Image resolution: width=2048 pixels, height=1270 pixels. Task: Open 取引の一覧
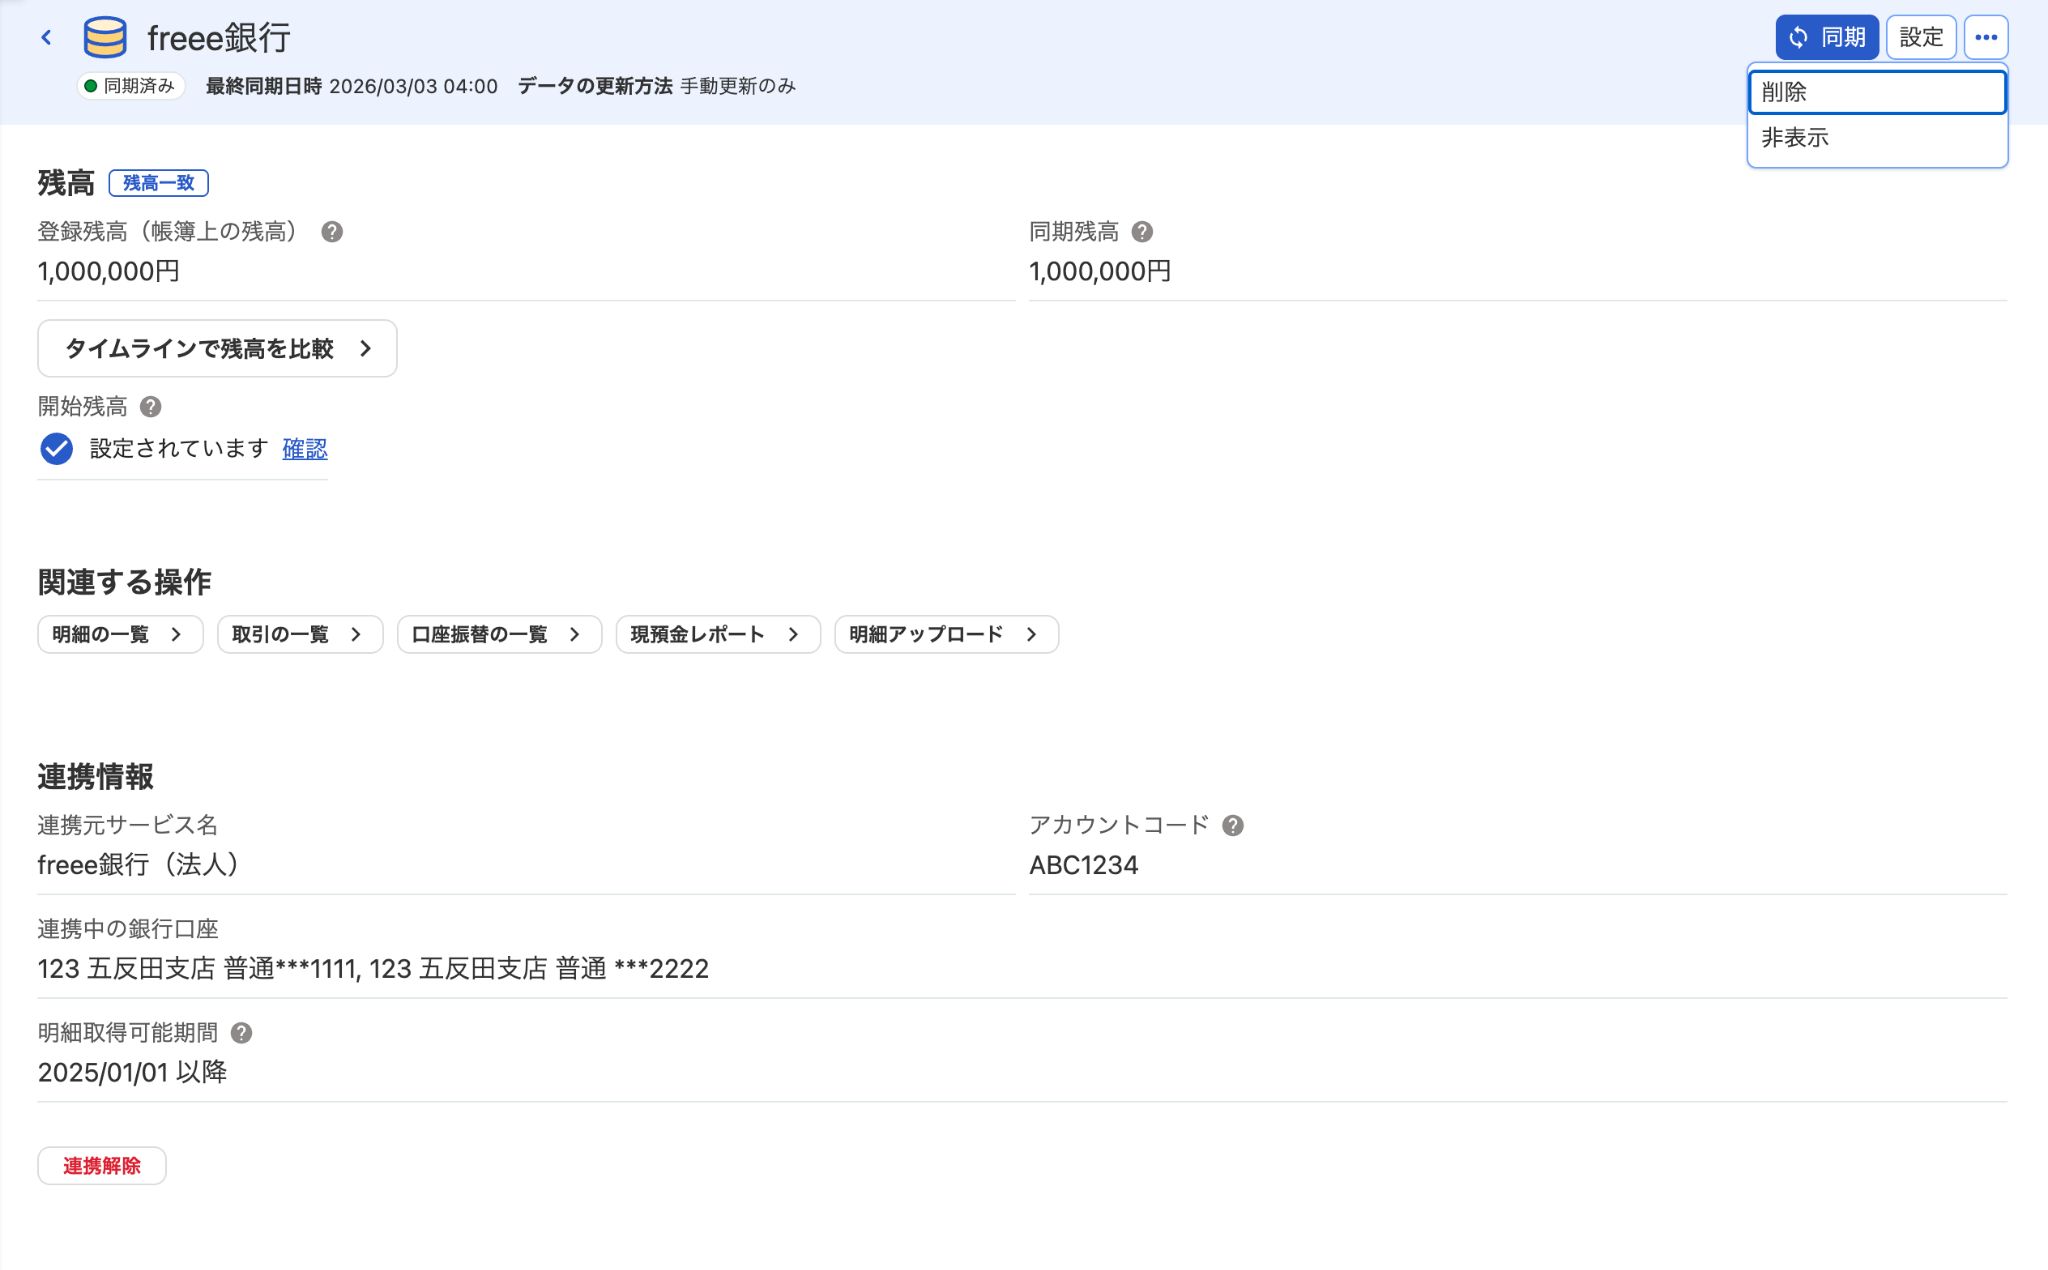299,634
